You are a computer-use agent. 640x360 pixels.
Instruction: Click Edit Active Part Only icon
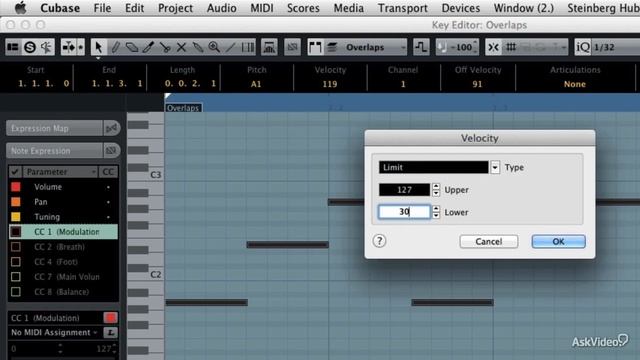point(332,47)
